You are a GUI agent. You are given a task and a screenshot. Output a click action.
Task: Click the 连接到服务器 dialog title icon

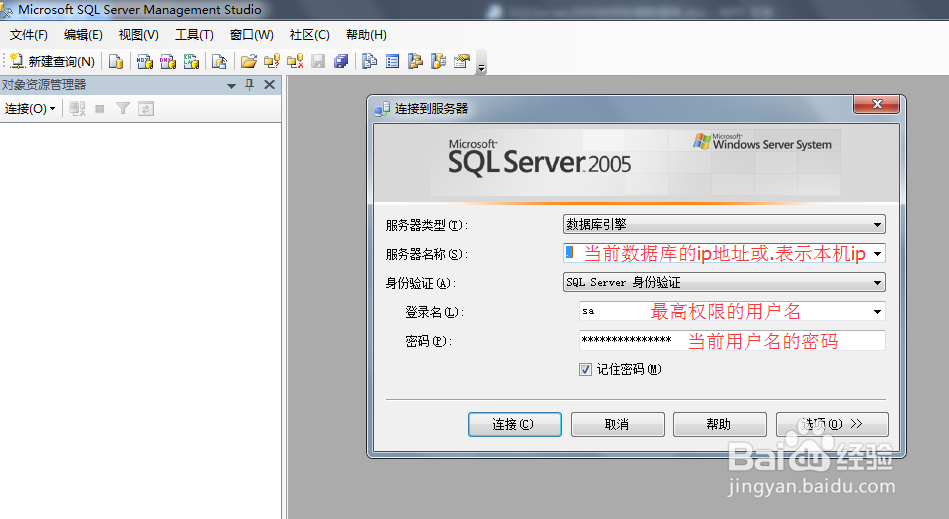point(382,109)
